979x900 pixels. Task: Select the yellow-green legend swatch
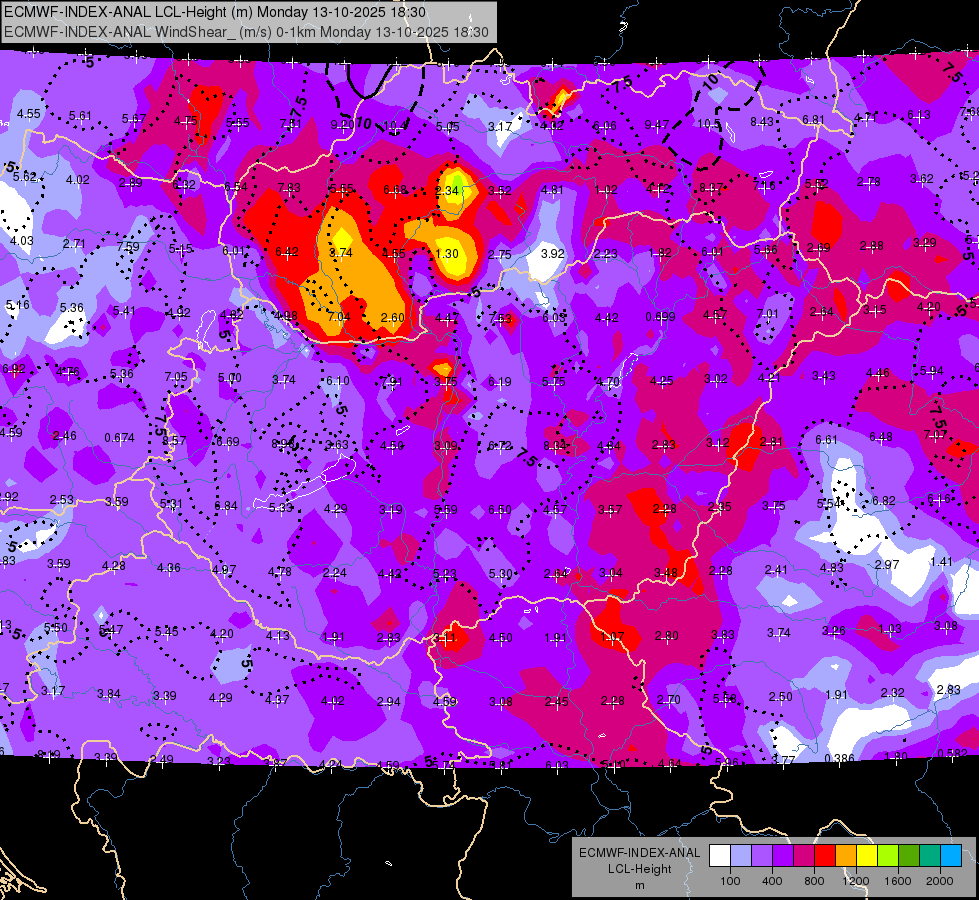888,856
